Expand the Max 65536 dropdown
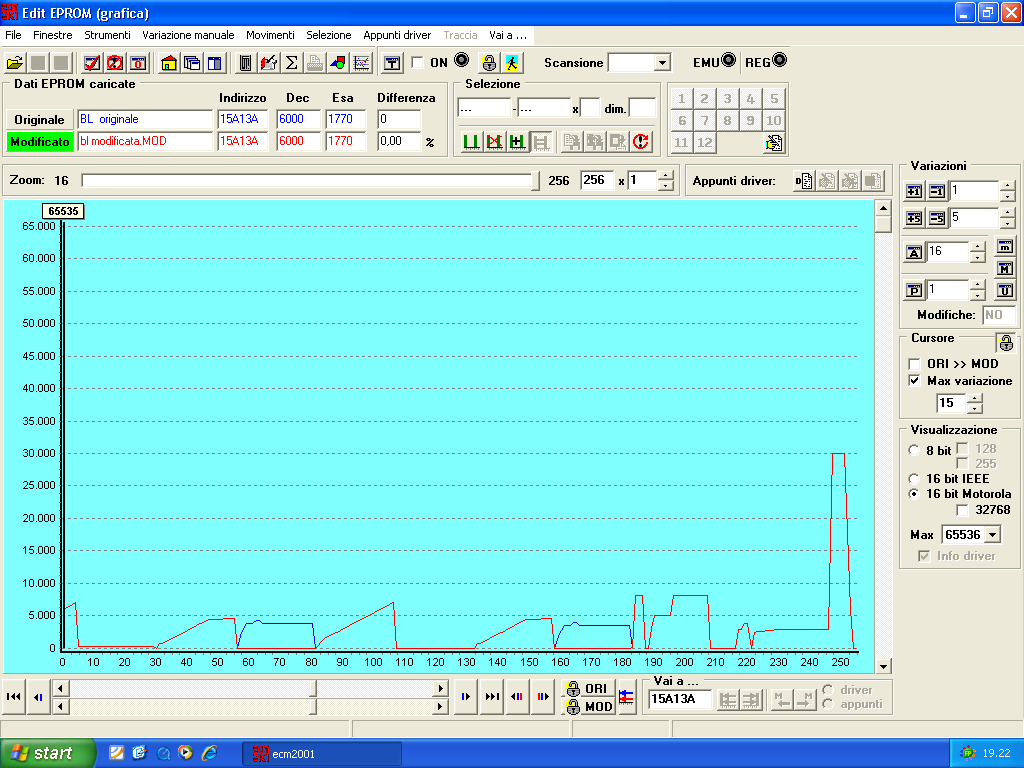 pos(992,535)
